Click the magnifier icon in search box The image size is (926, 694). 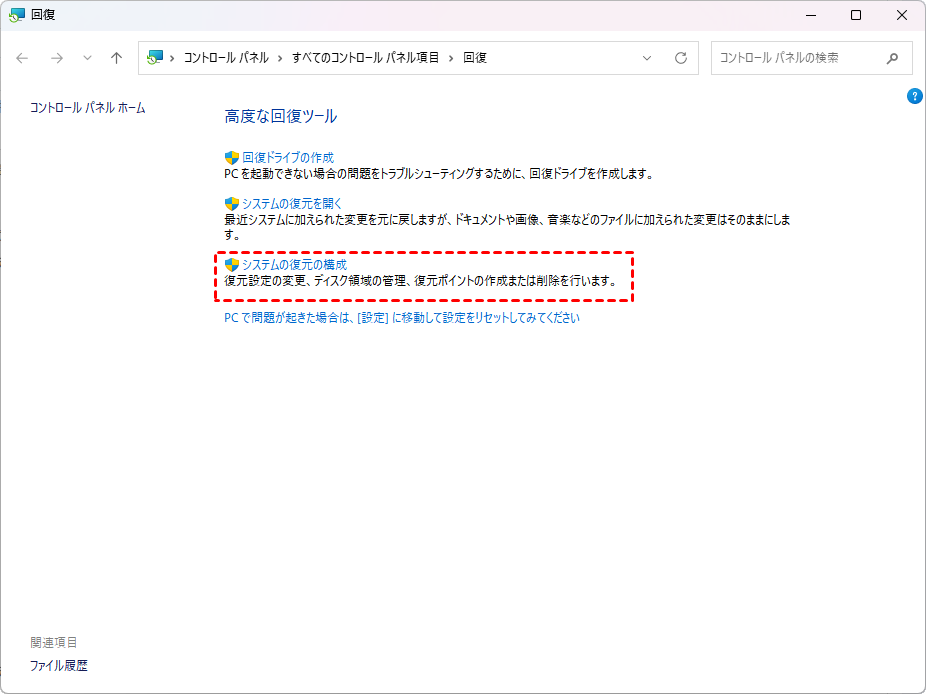[x=892, y=58]
